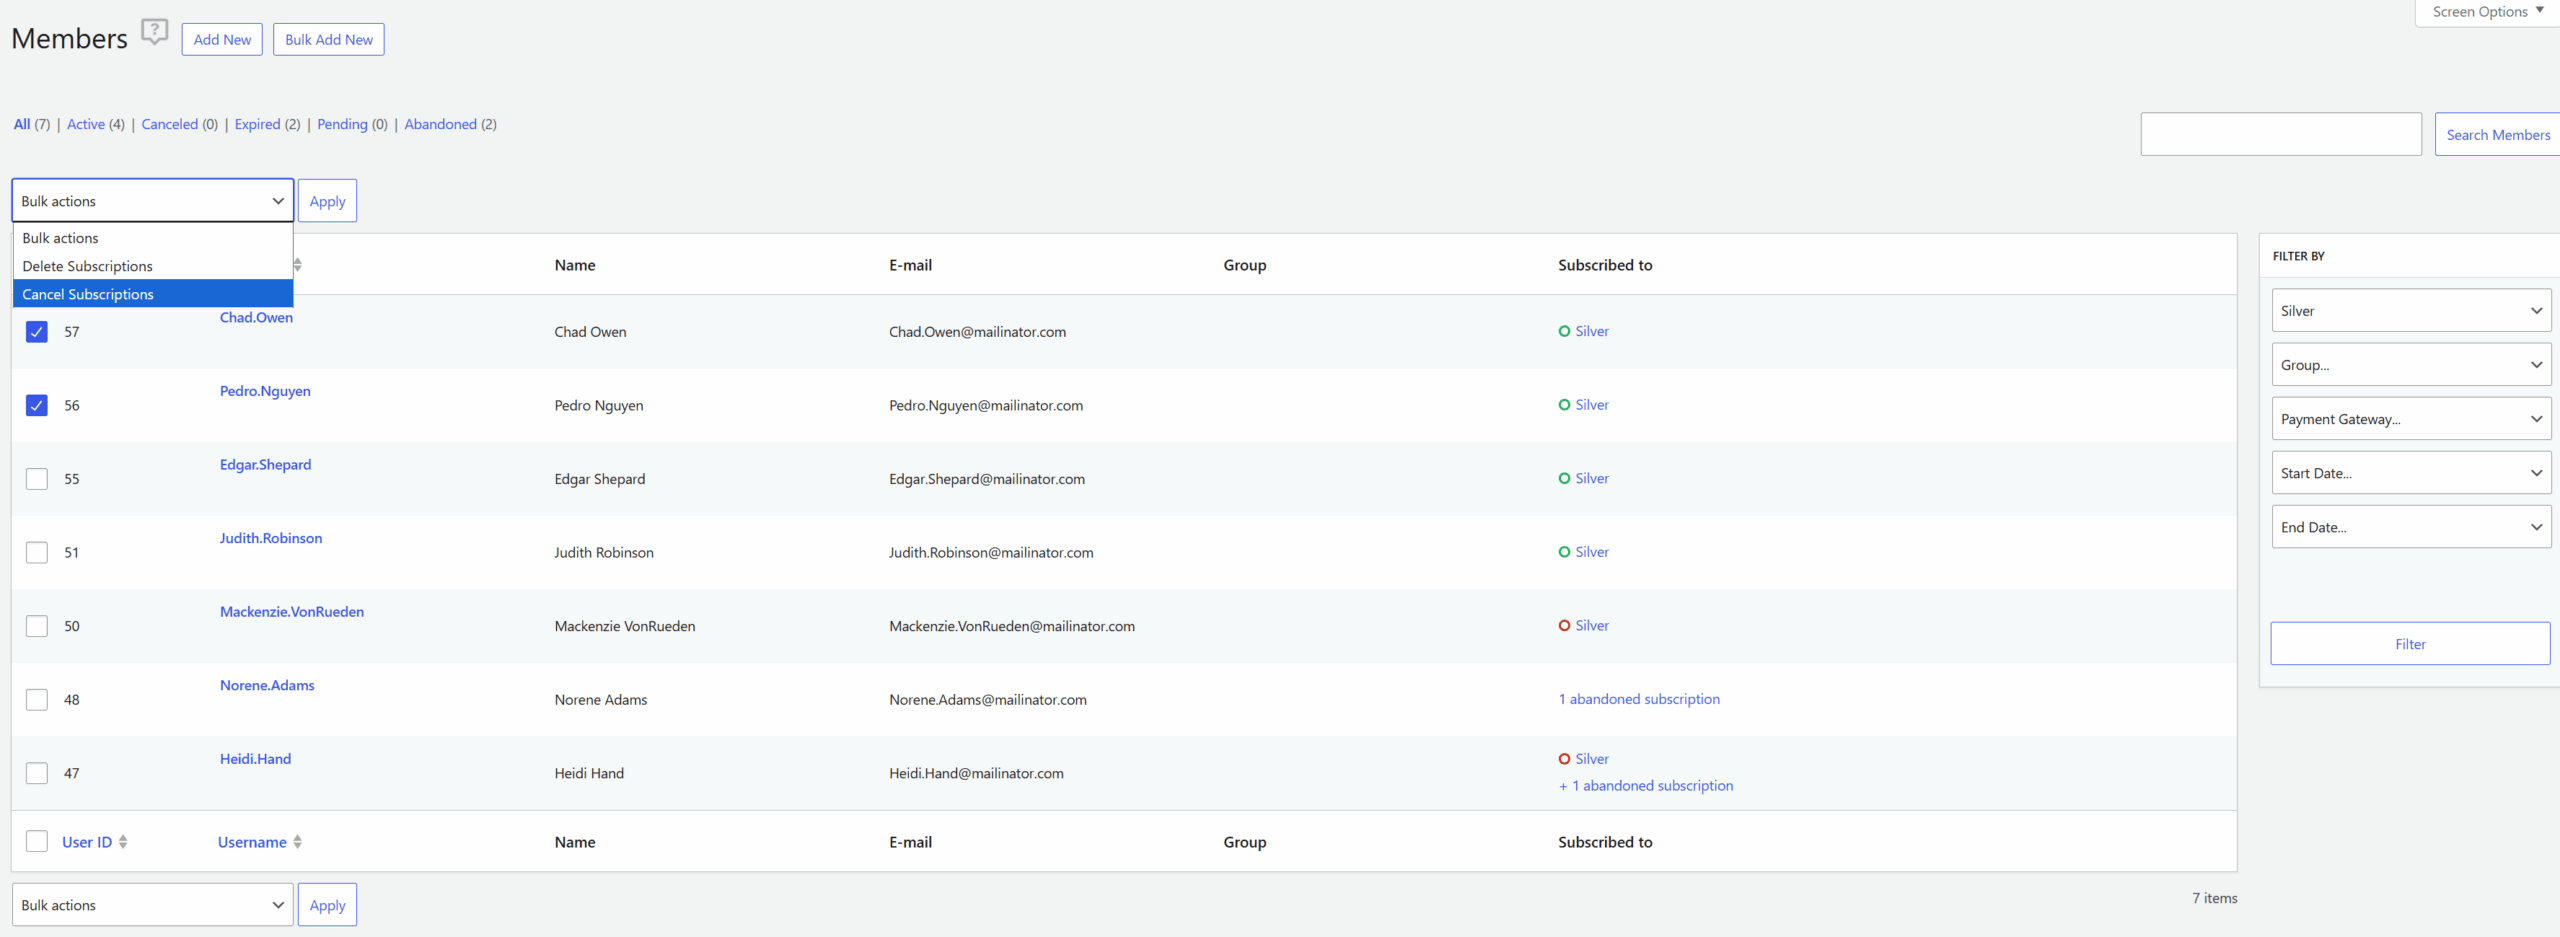Click the User ID sort arrows in footer
2560x937 pixels.
point(123,842)
